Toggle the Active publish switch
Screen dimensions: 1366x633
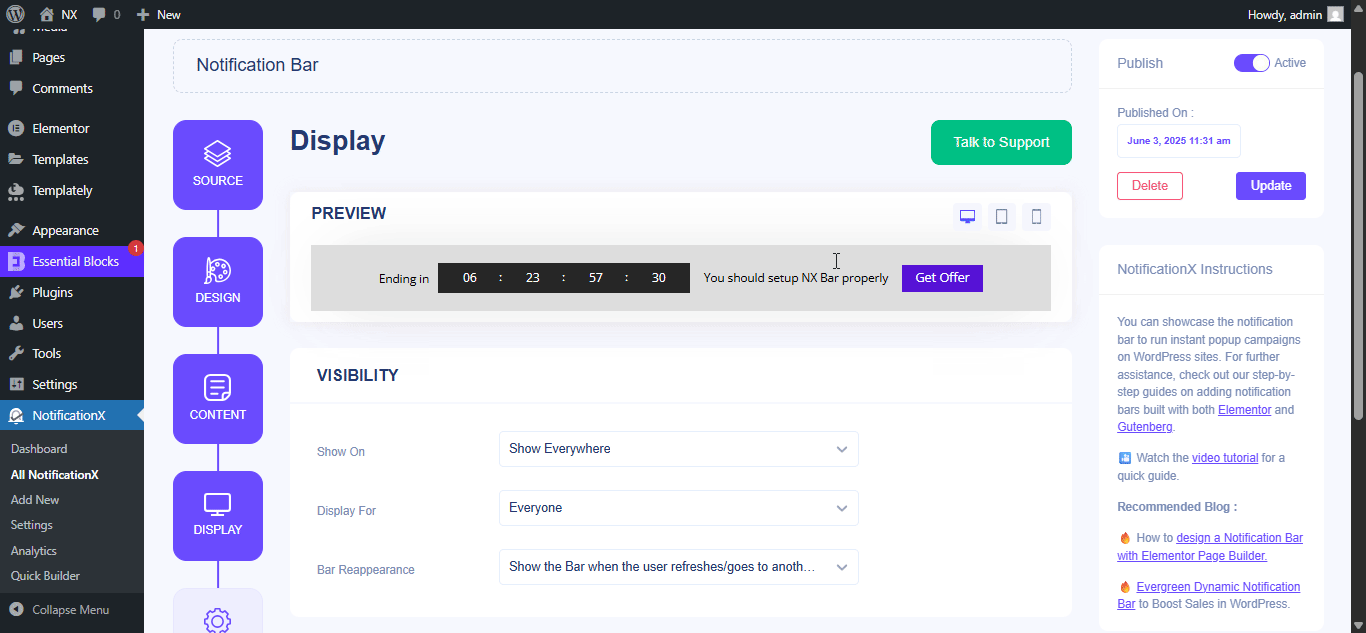point(1252,63)
